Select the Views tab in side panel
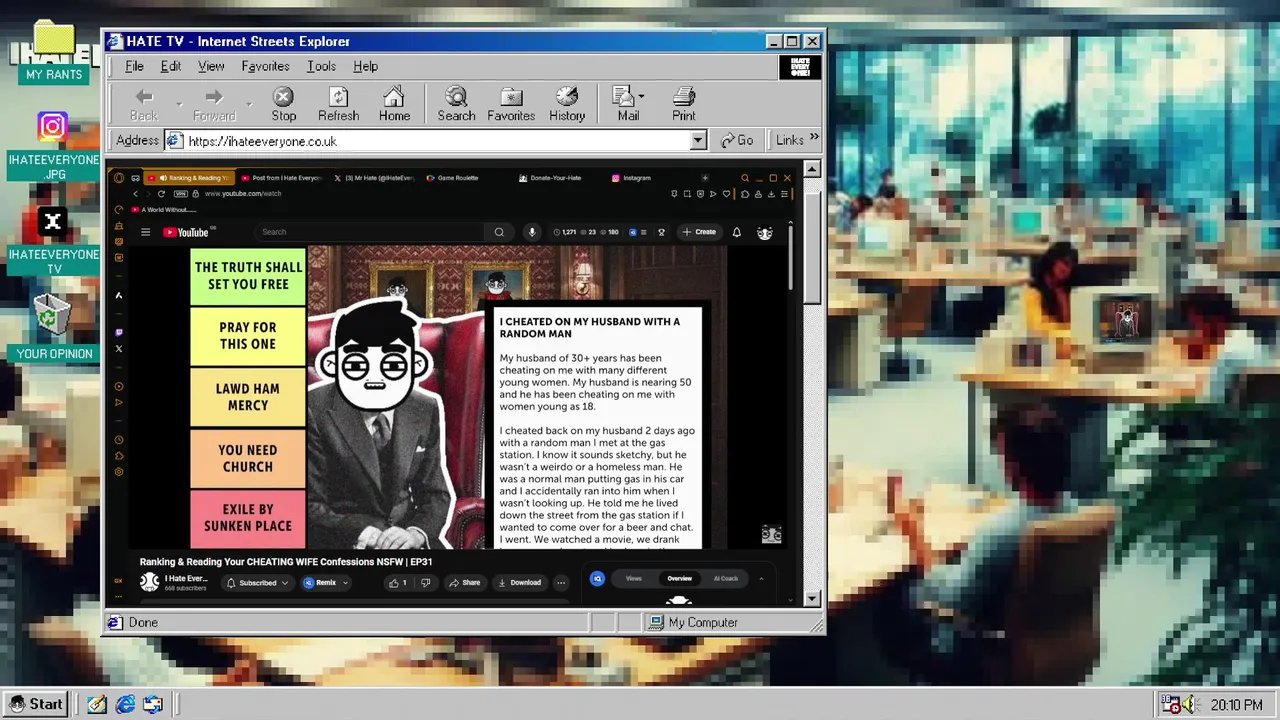The width and height of the screenshot is (1280, 720). (634, 578)
